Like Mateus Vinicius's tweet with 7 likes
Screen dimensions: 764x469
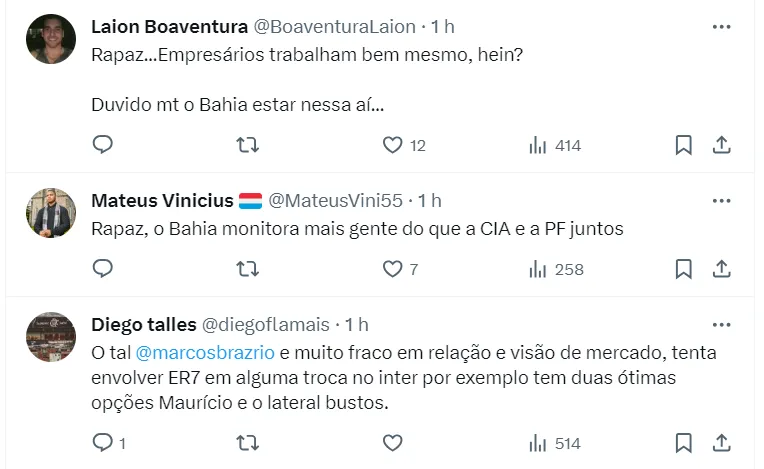tap(393, 269)
